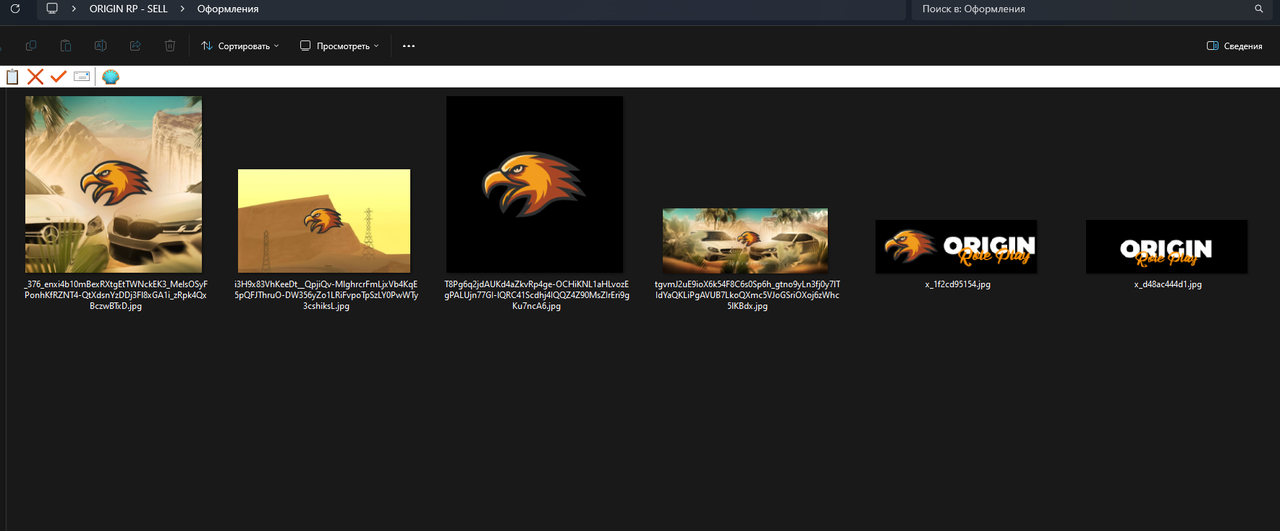Click the blue shell icon in white toolbar
The height and width of the screenshot is (531, 1280).
point(110,77)
